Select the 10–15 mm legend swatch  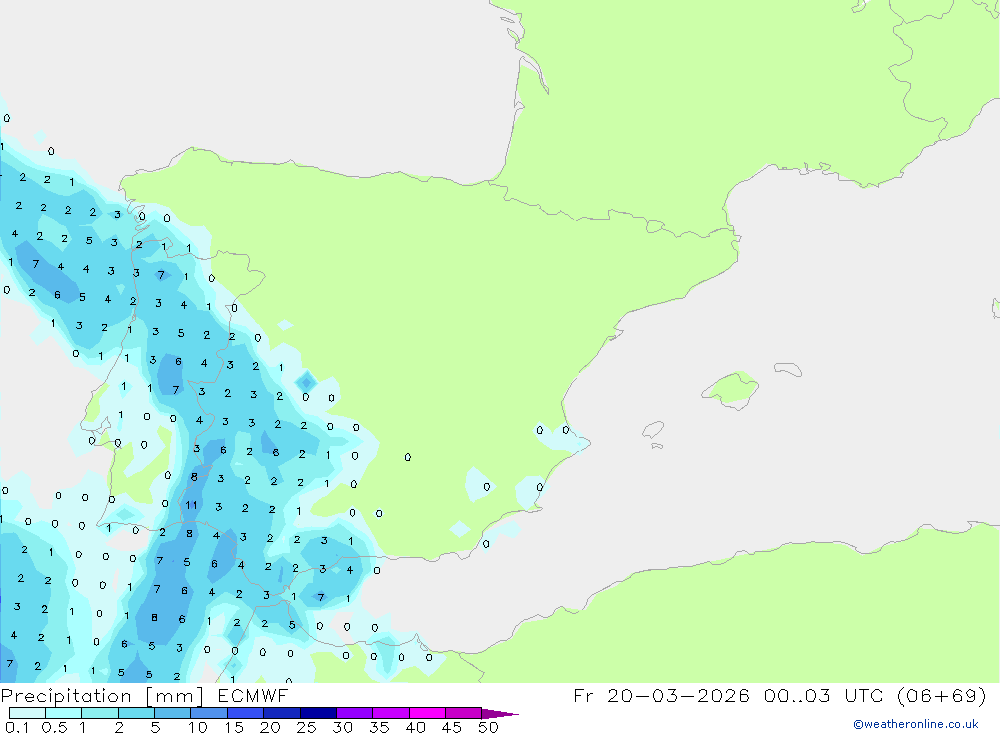tap(209, 713)
